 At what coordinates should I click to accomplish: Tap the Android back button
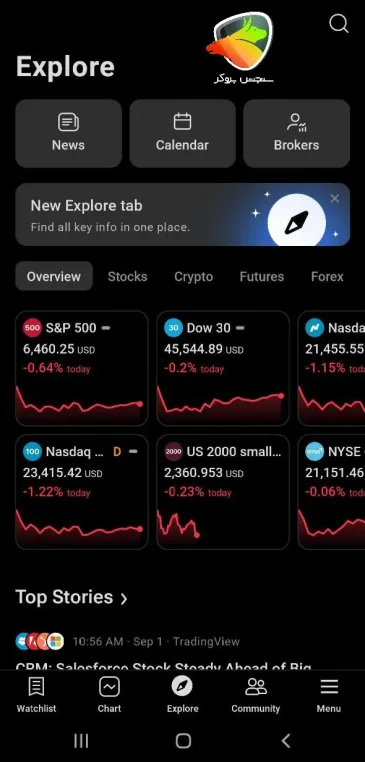[x=286, y=741]
